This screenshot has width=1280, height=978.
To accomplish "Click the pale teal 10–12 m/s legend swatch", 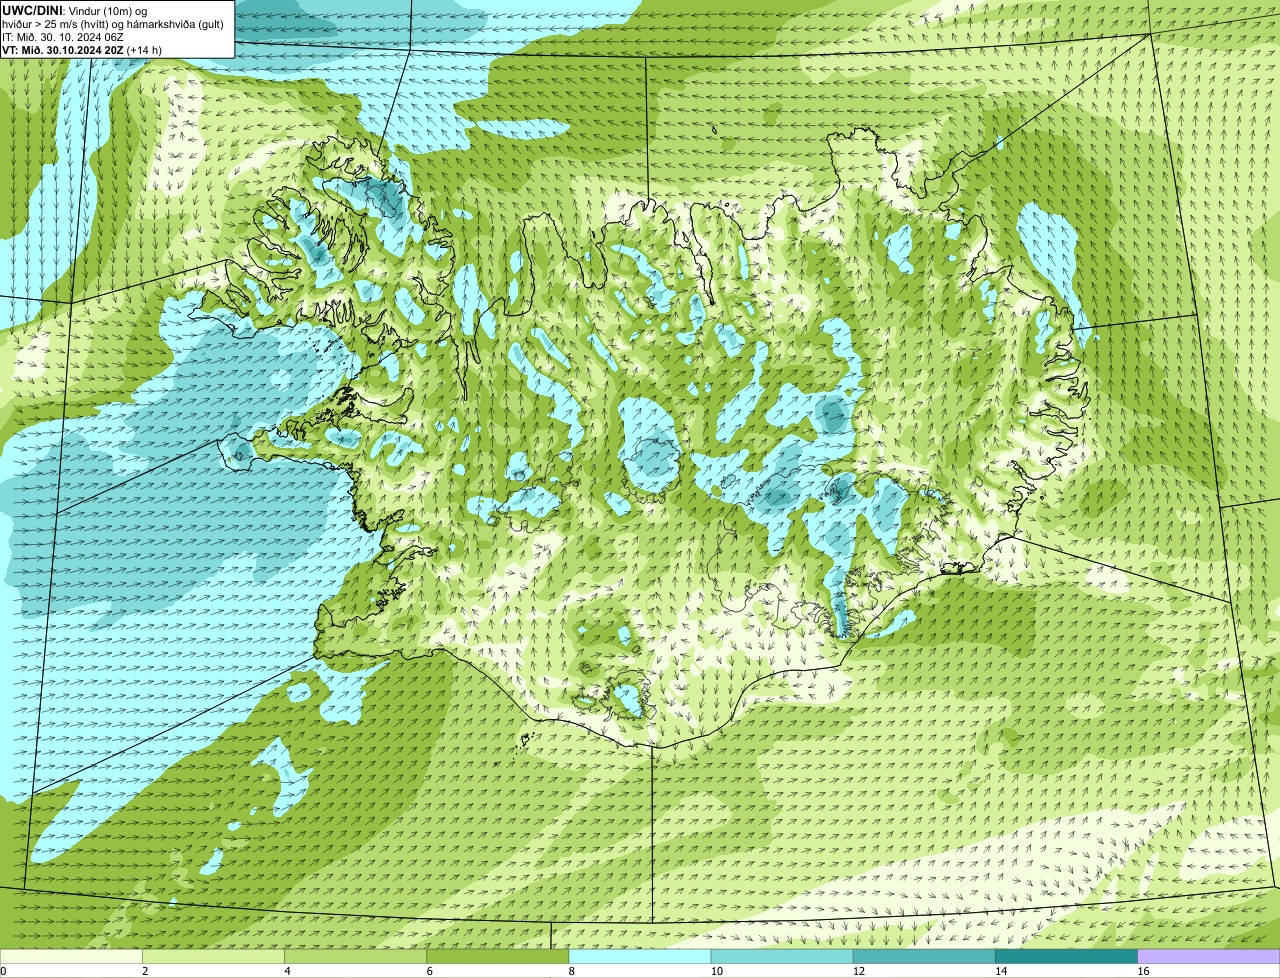I will tap(782, 956).
